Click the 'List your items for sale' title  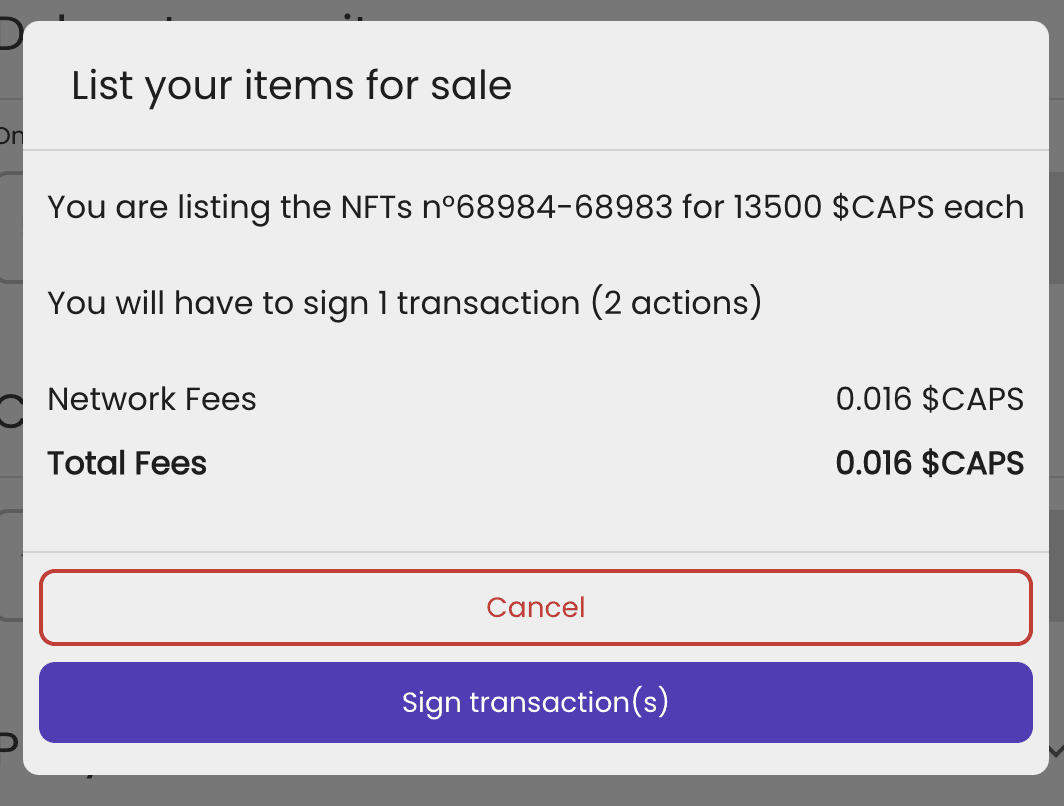pos(291,86)
